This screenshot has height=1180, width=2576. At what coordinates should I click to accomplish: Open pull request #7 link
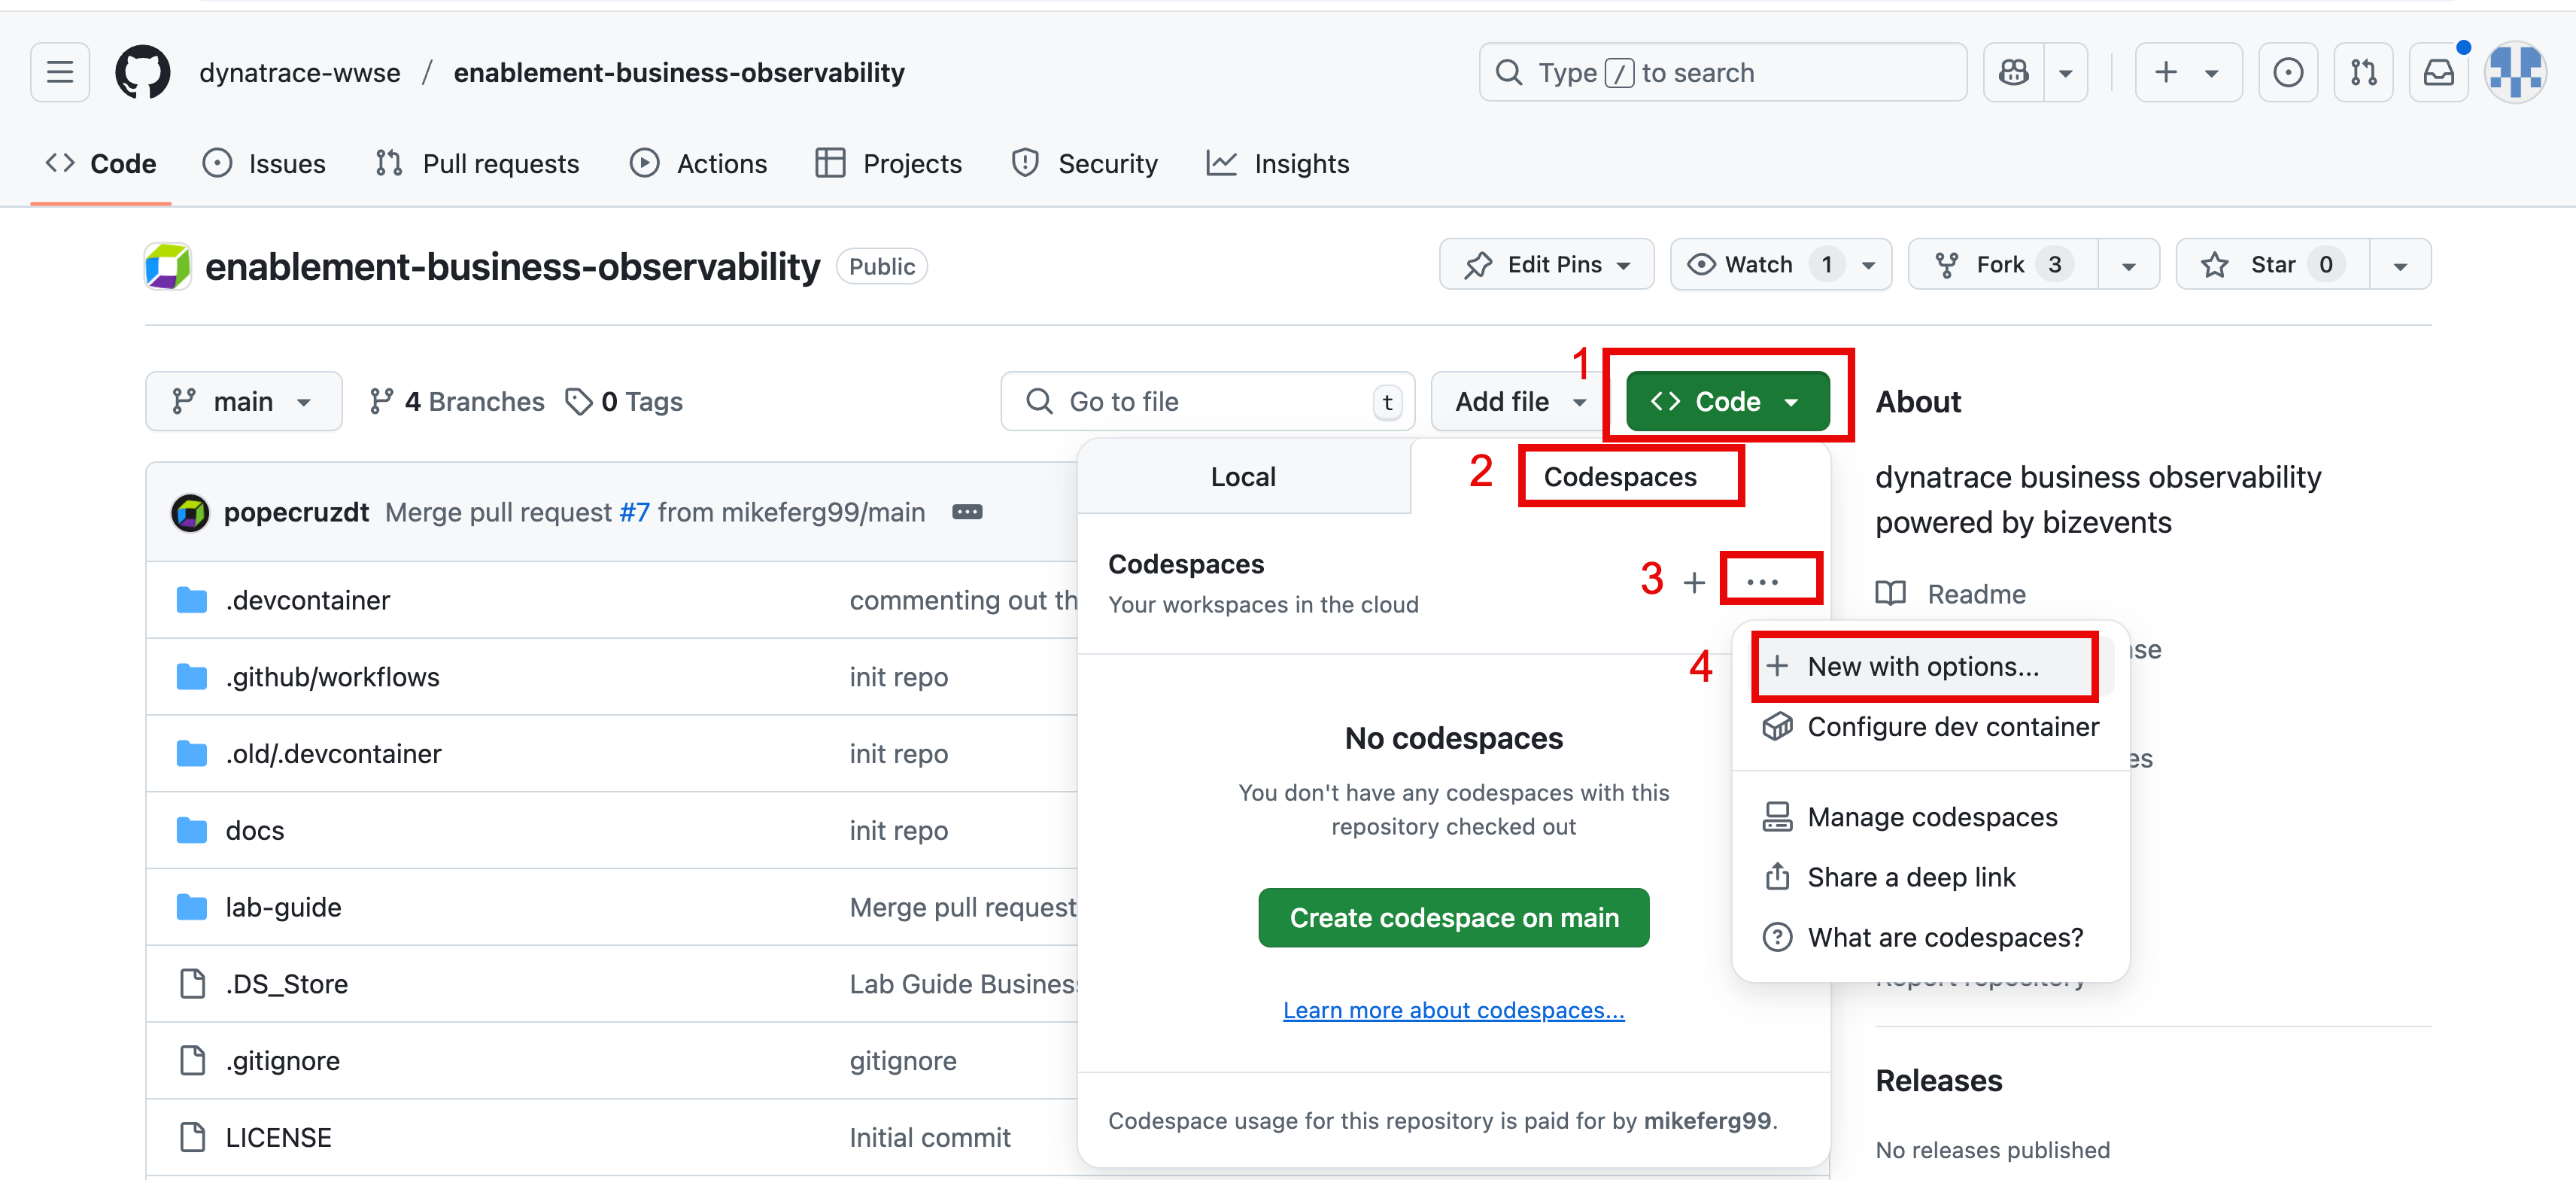634,512
